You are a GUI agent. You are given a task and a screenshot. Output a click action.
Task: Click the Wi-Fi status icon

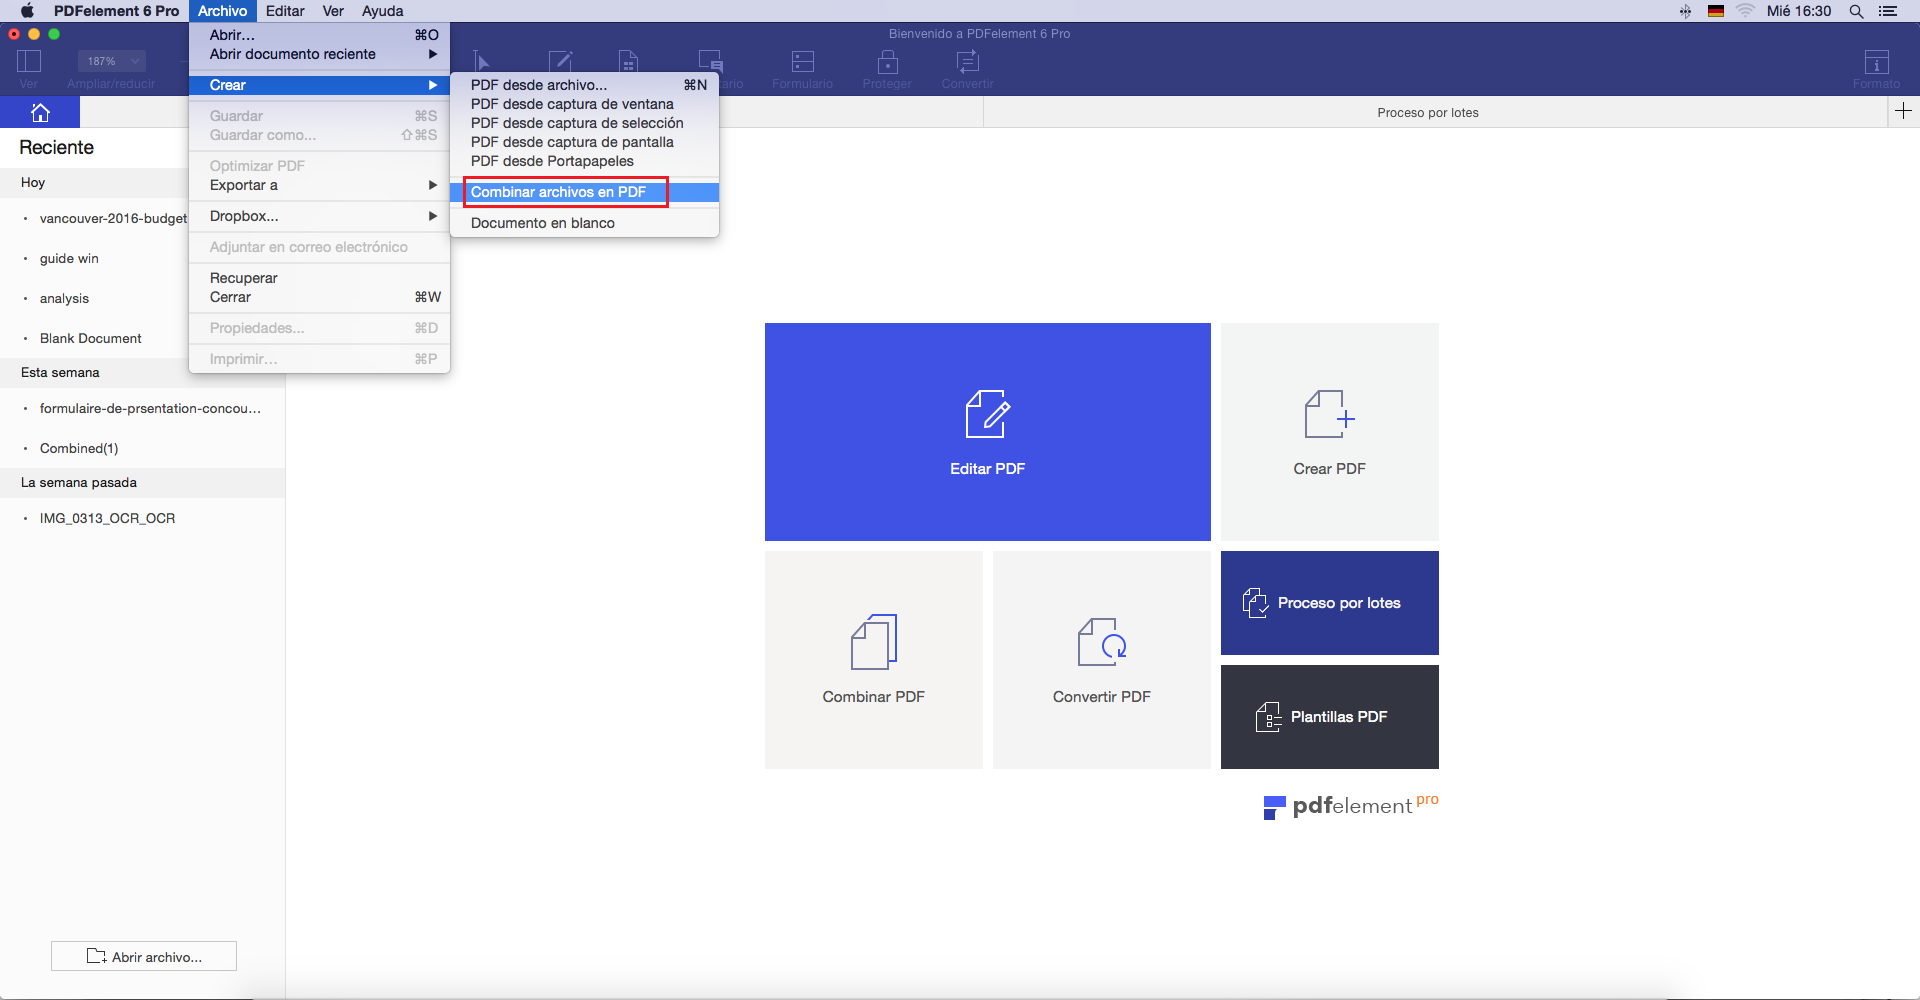1745,11
